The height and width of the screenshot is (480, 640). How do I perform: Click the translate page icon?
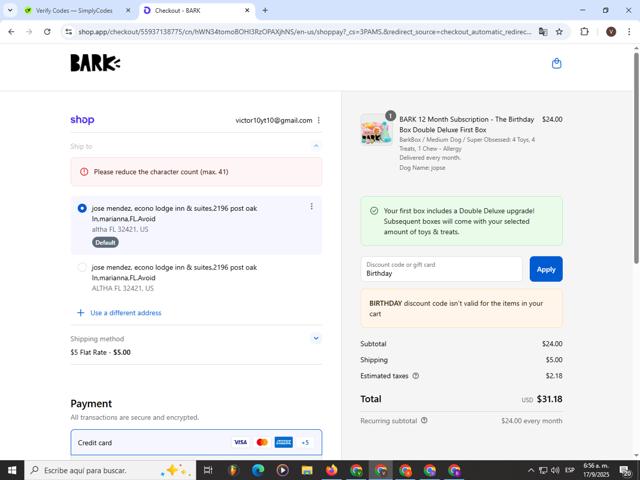[543, 31]
